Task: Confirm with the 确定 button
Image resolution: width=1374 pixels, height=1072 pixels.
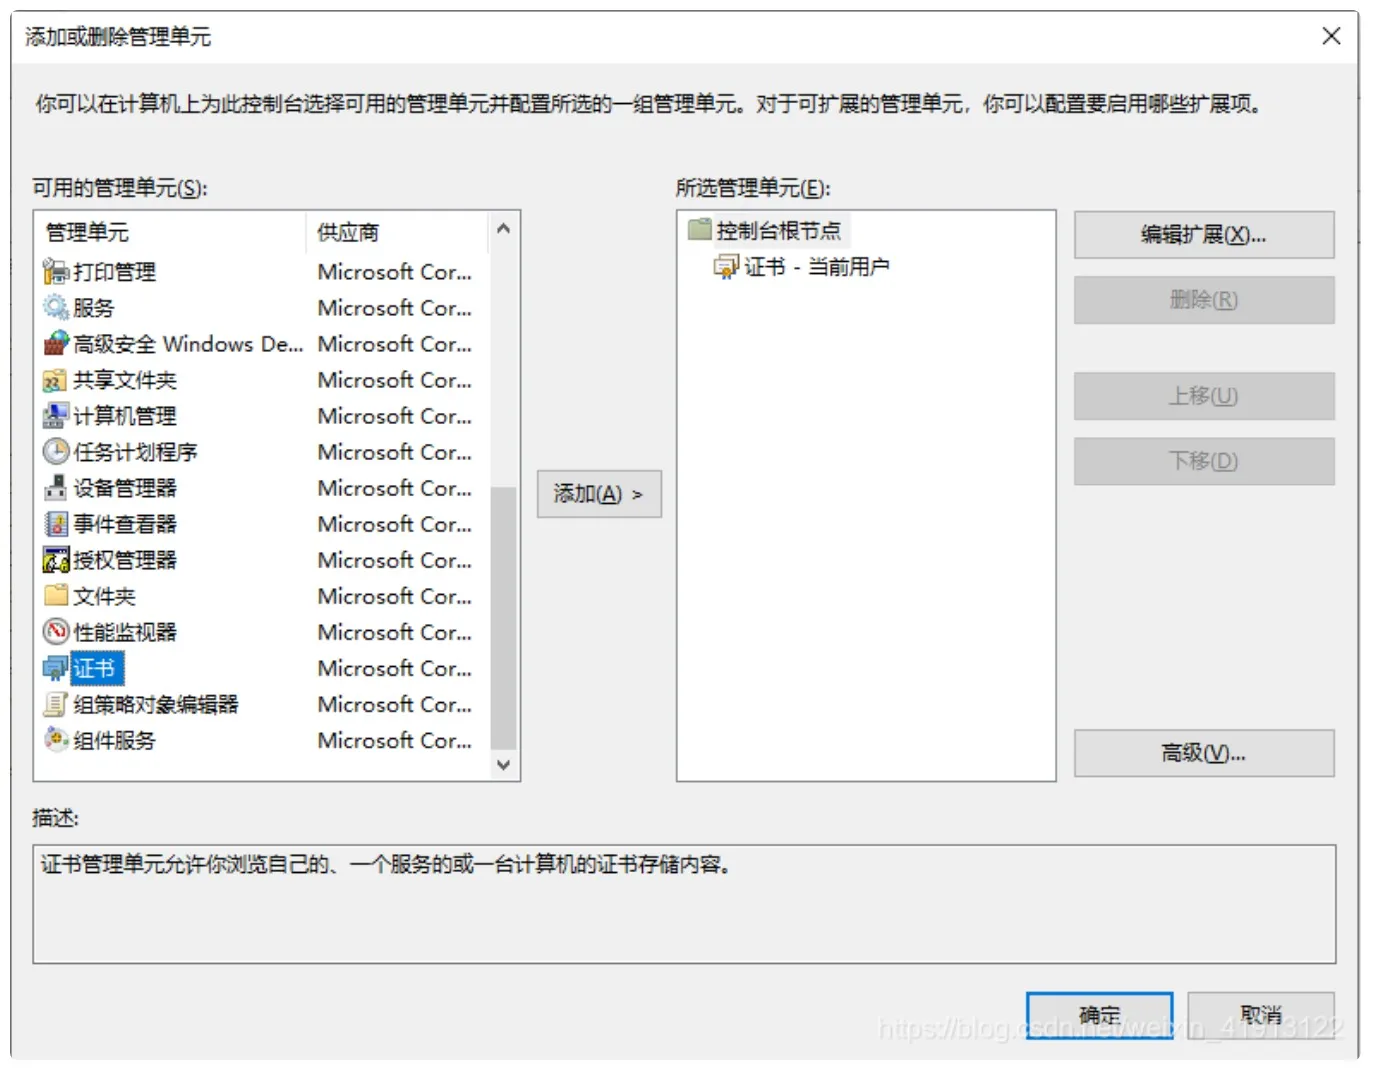Action: [1099, 1015]
